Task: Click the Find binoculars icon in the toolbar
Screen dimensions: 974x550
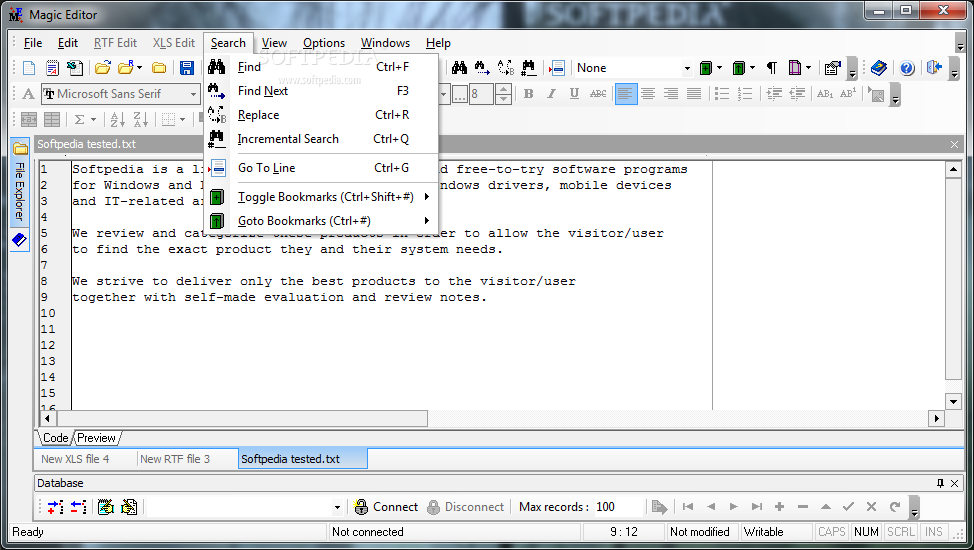Action: point(459,68)
